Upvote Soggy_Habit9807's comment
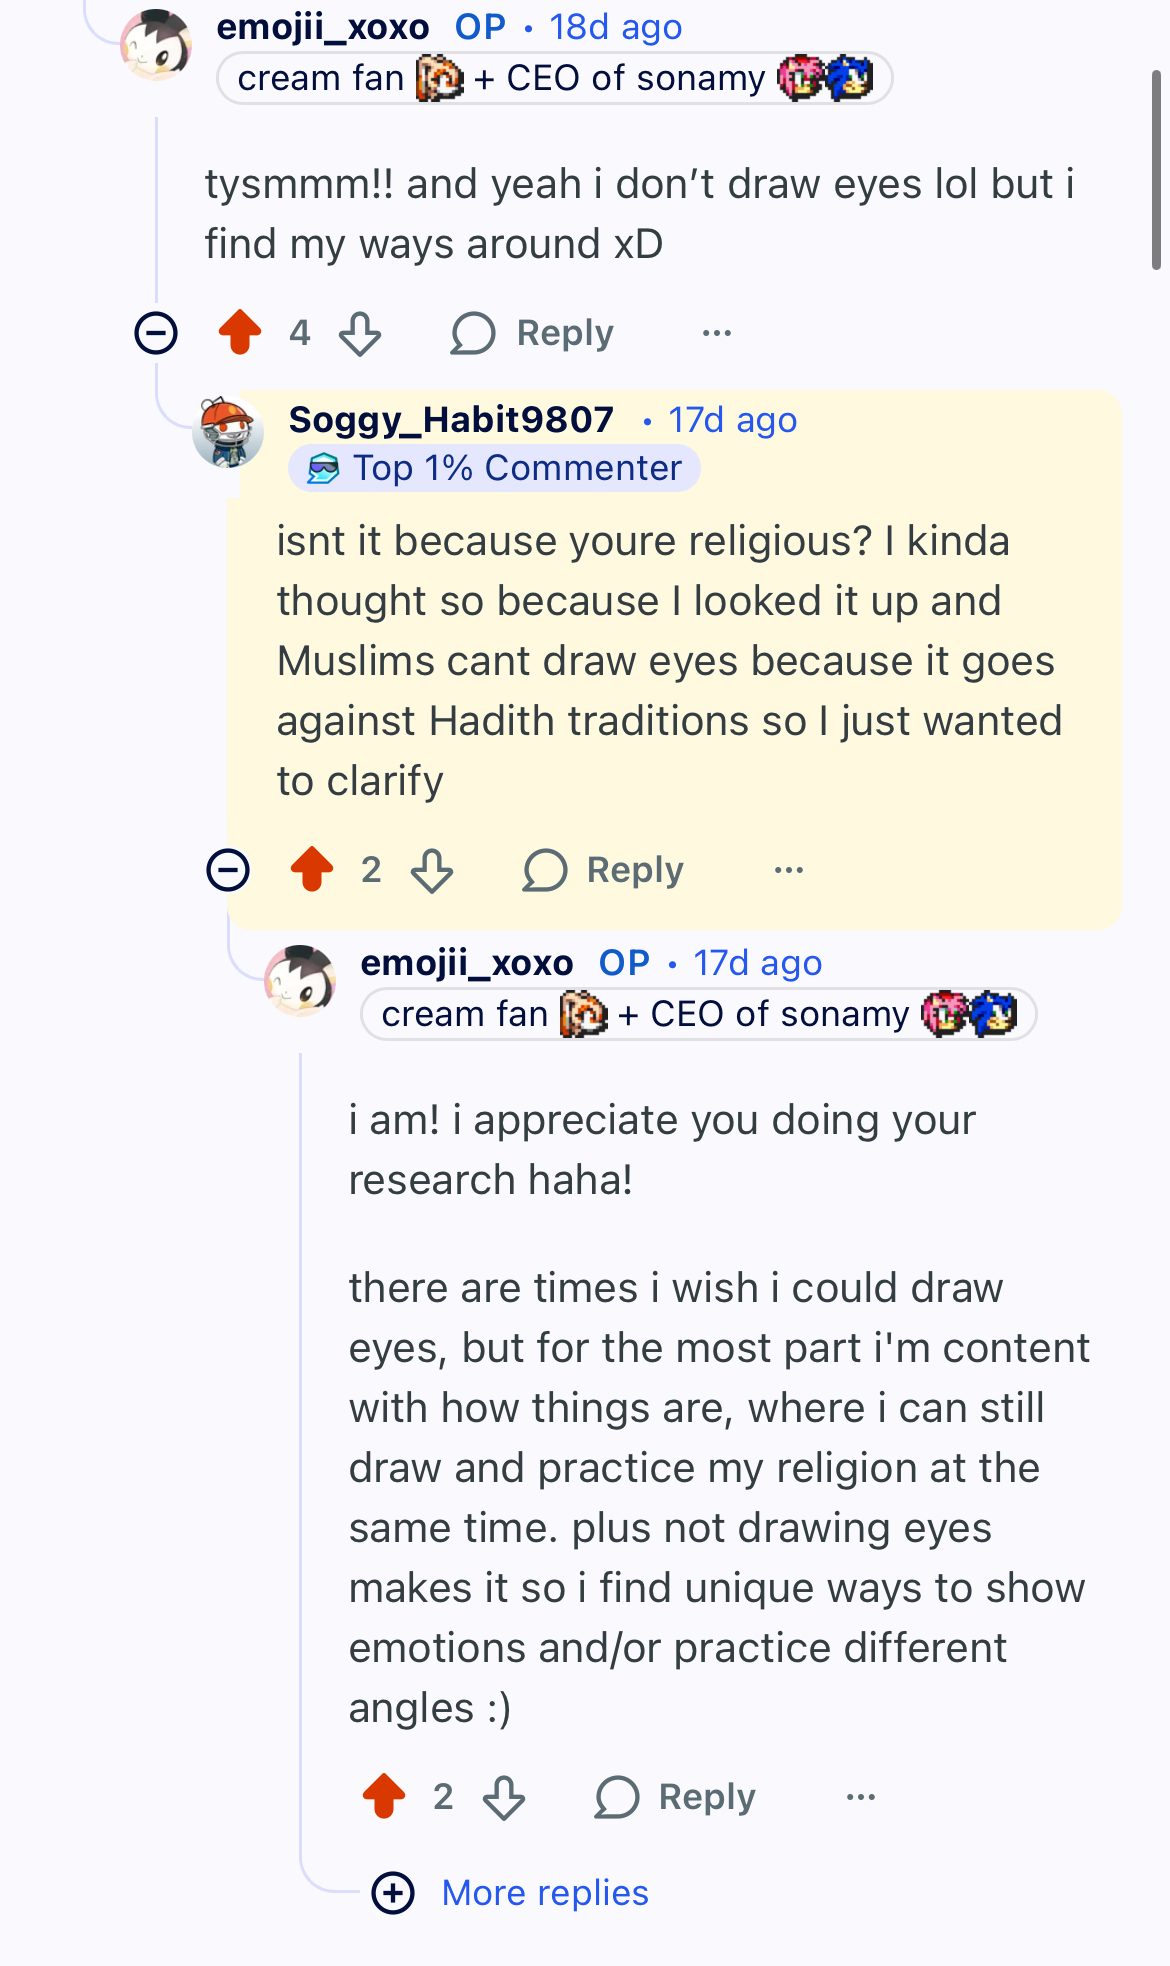The width and height of the screenshot is (1170, 1966). pos(312,869)
